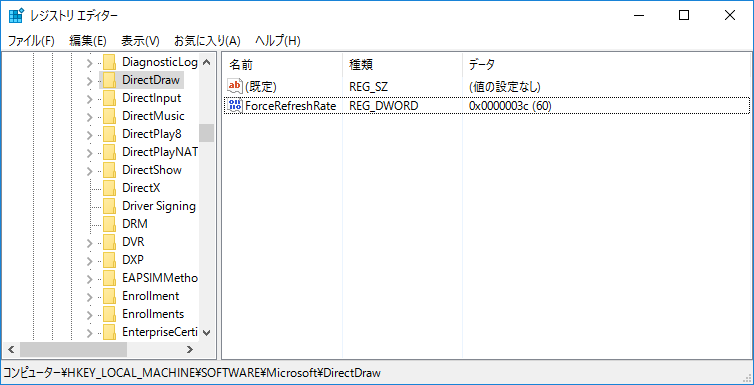Click the tree pane scroll up arrow
Screen dimensions: 754x385
coord(207,62)
